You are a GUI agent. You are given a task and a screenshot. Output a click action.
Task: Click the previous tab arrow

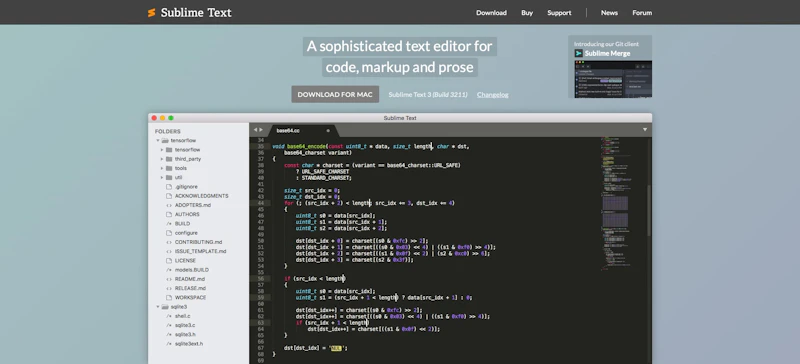[x=255, y=130]
